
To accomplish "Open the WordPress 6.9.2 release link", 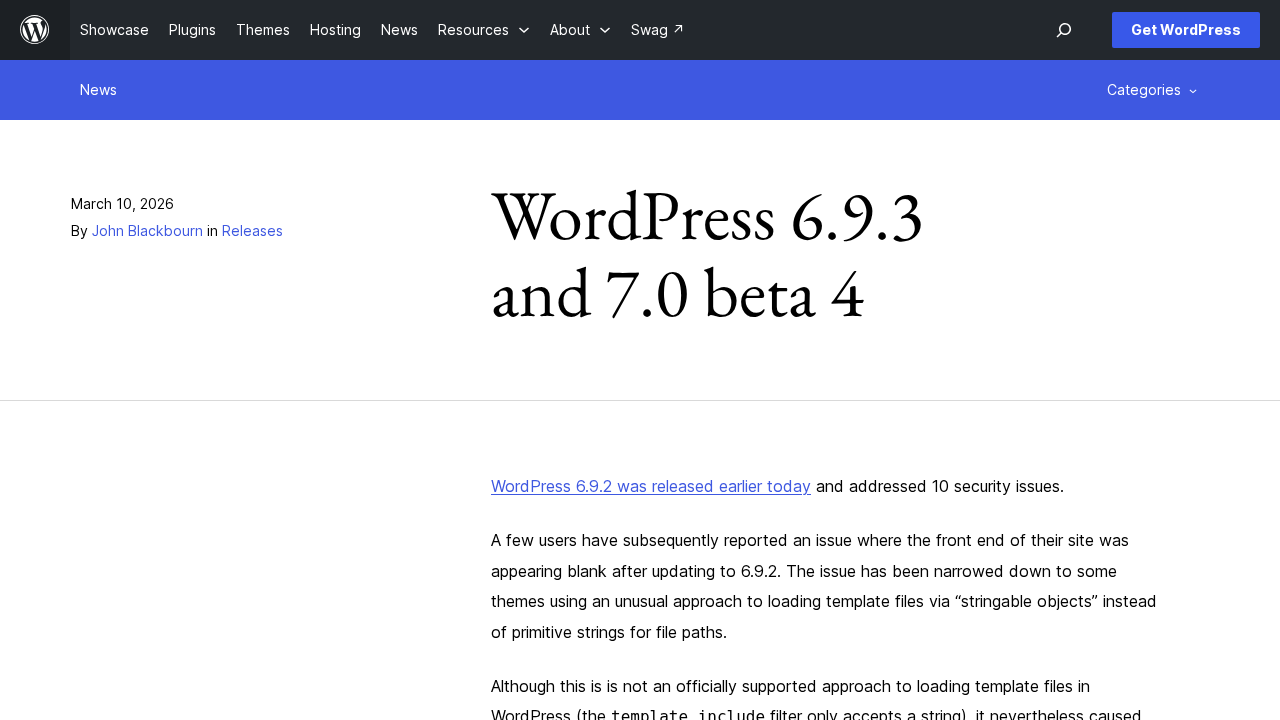I will point(651,486).
